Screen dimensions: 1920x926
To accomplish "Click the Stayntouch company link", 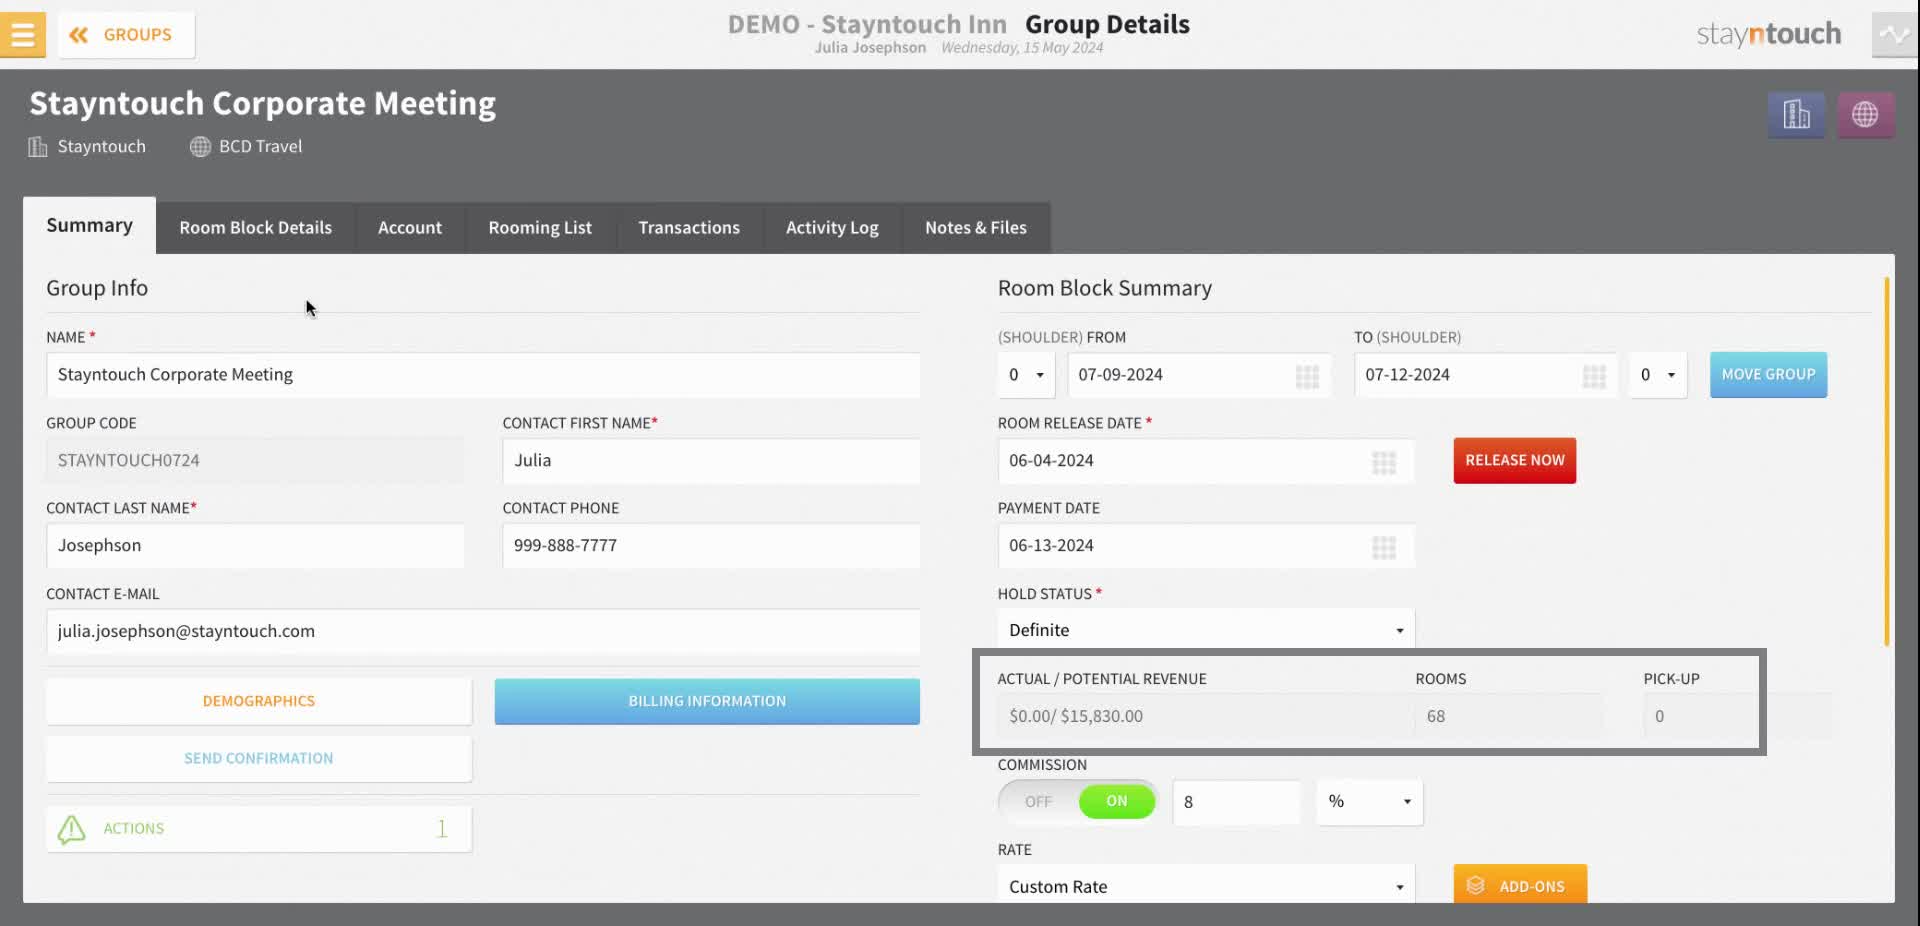I will pos(87,147).
